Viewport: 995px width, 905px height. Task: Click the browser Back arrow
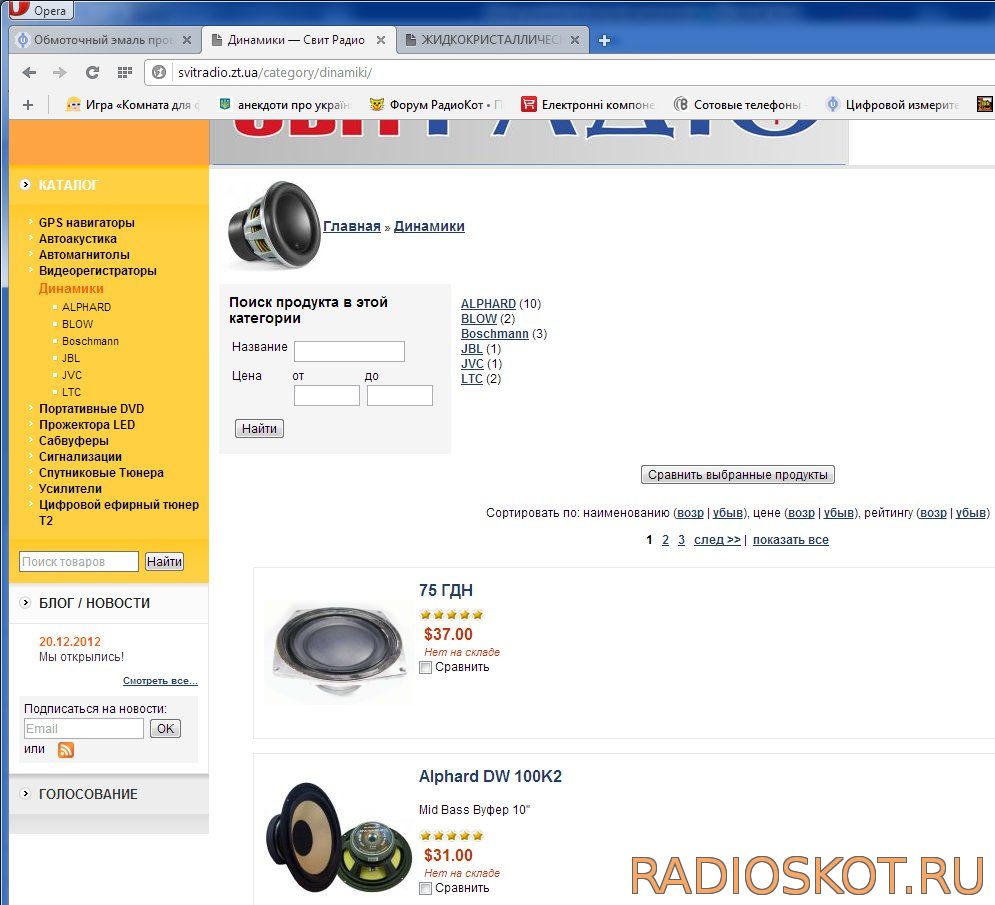29,72
